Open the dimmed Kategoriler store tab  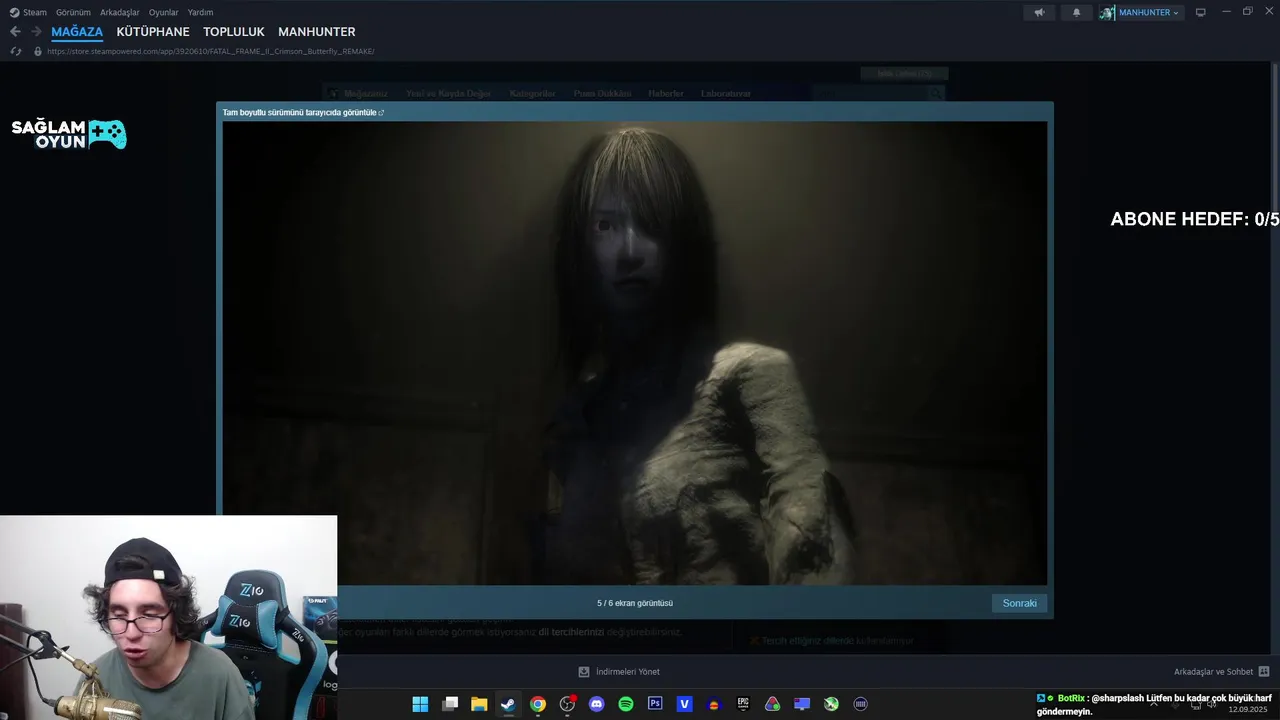coord(532,93)
